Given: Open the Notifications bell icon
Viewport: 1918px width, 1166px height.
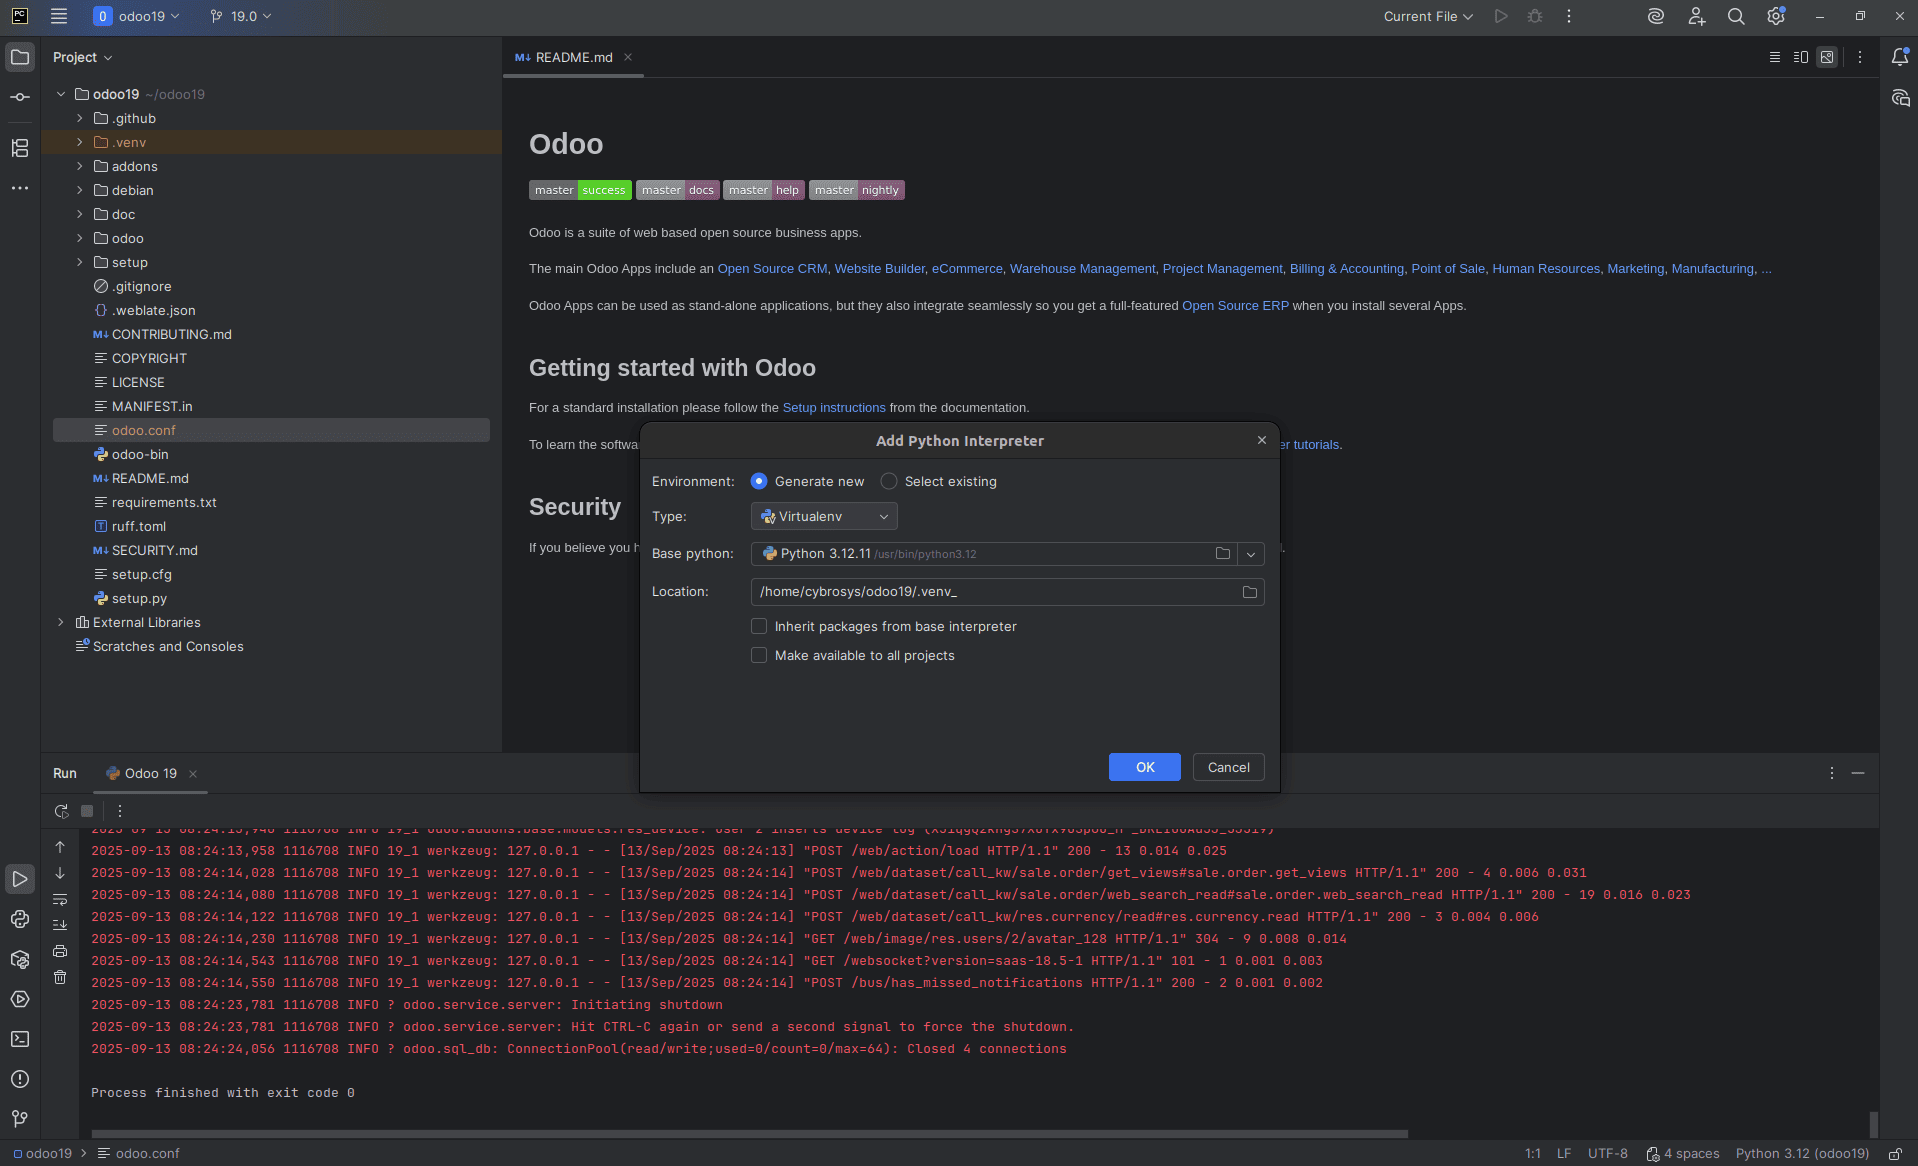Looking at the screenshot, I should [1900, 57].
